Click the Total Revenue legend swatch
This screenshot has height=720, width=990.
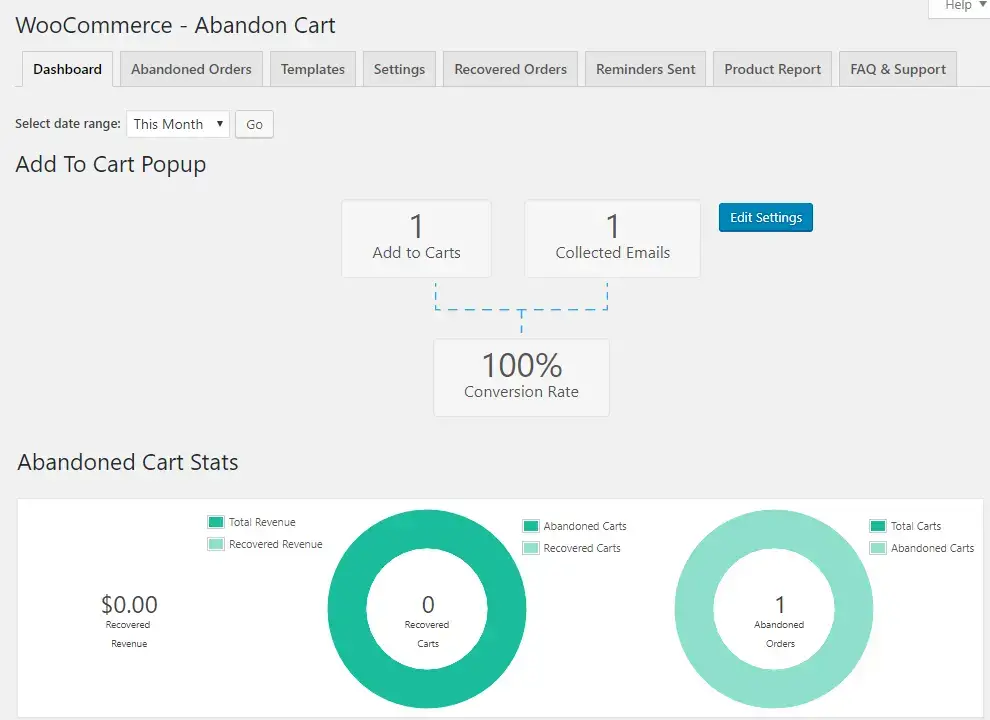(x=216, y=522)
